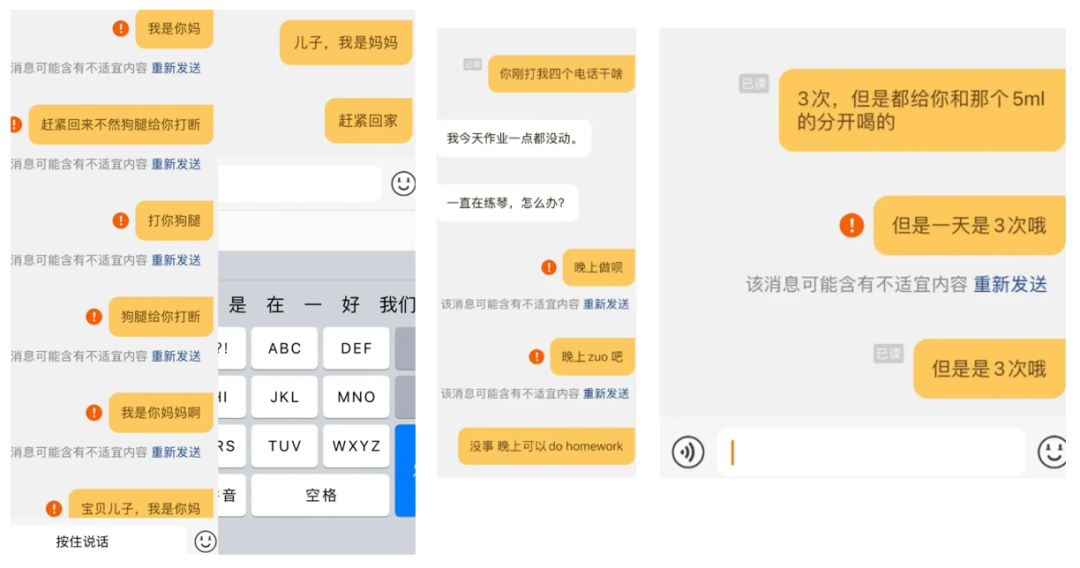Tap the "3次，但是都给你和那个5ml" message bubble
The image size is (1080, 568).
tap(921, 110)
